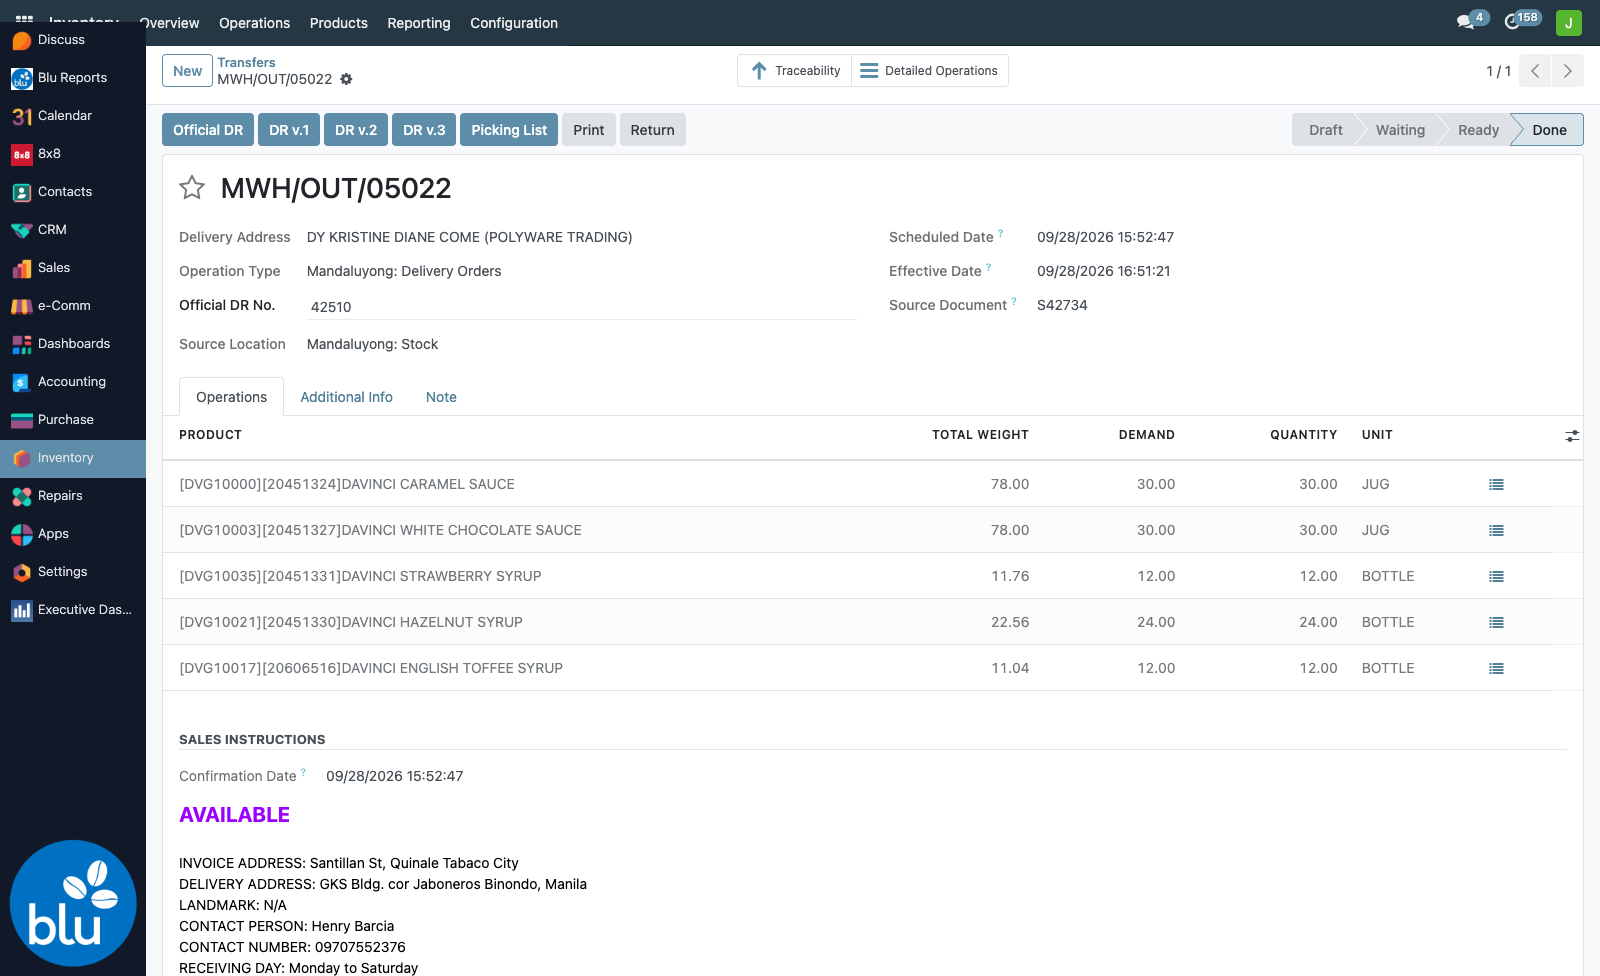Open Blu Reports app
The height and width of the screenshot is (976, 1600).
73,78
